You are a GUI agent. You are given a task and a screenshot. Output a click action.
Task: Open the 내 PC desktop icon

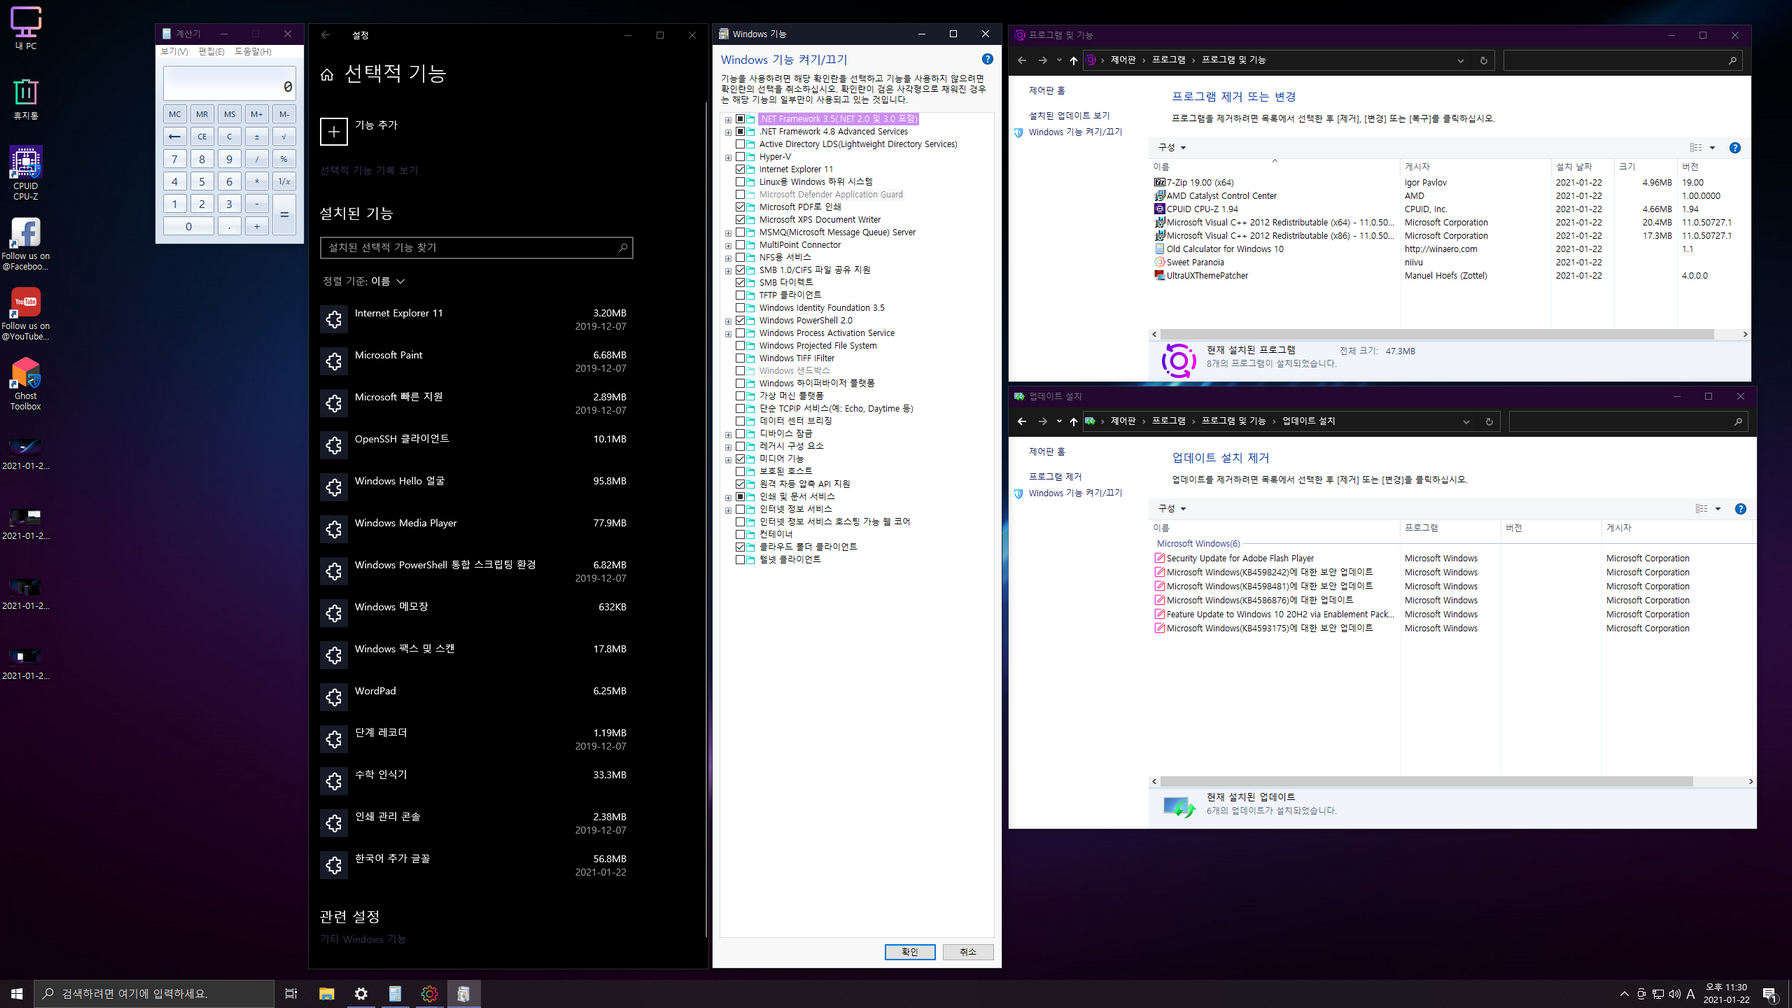pyautogui.click(x=26, y=27)
